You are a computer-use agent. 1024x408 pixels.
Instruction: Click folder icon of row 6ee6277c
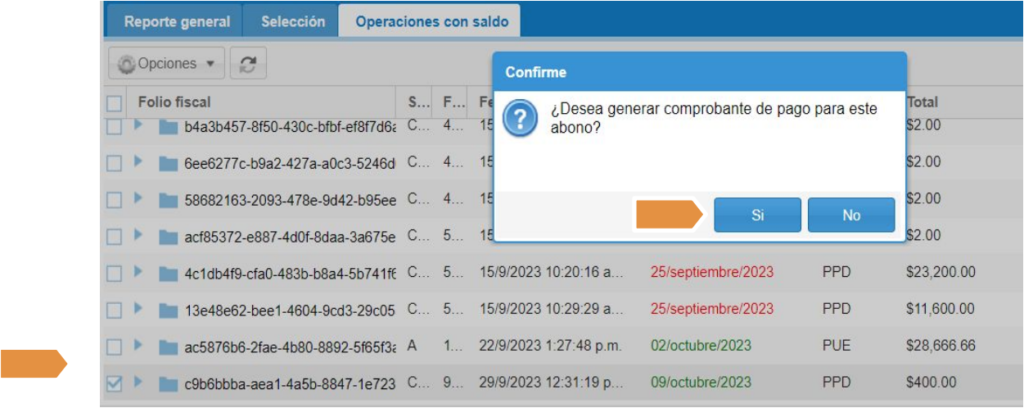point(167,163)
